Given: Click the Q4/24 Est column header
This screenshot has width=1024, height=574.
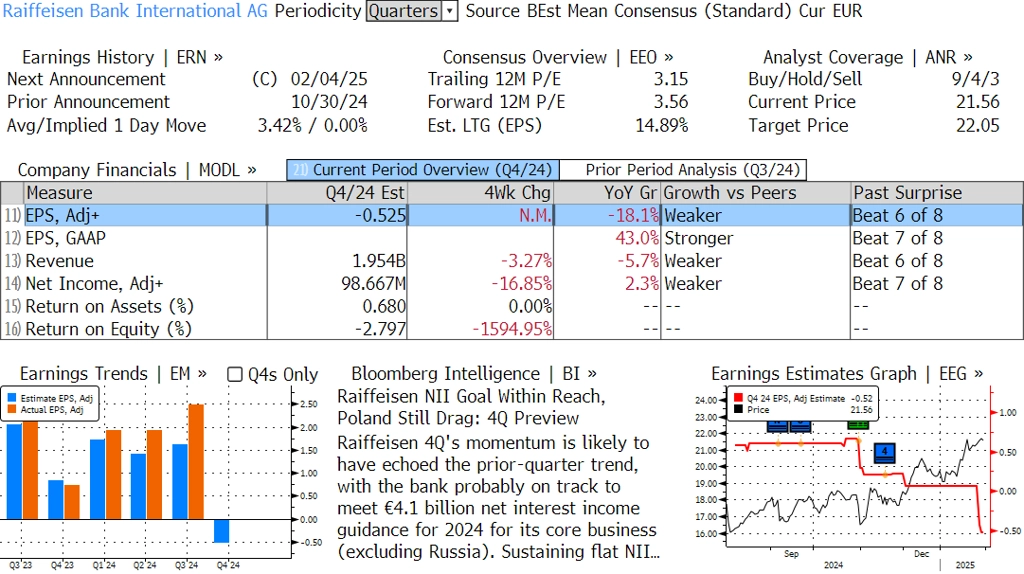Looking at the screenshot, I should (337, 193).
